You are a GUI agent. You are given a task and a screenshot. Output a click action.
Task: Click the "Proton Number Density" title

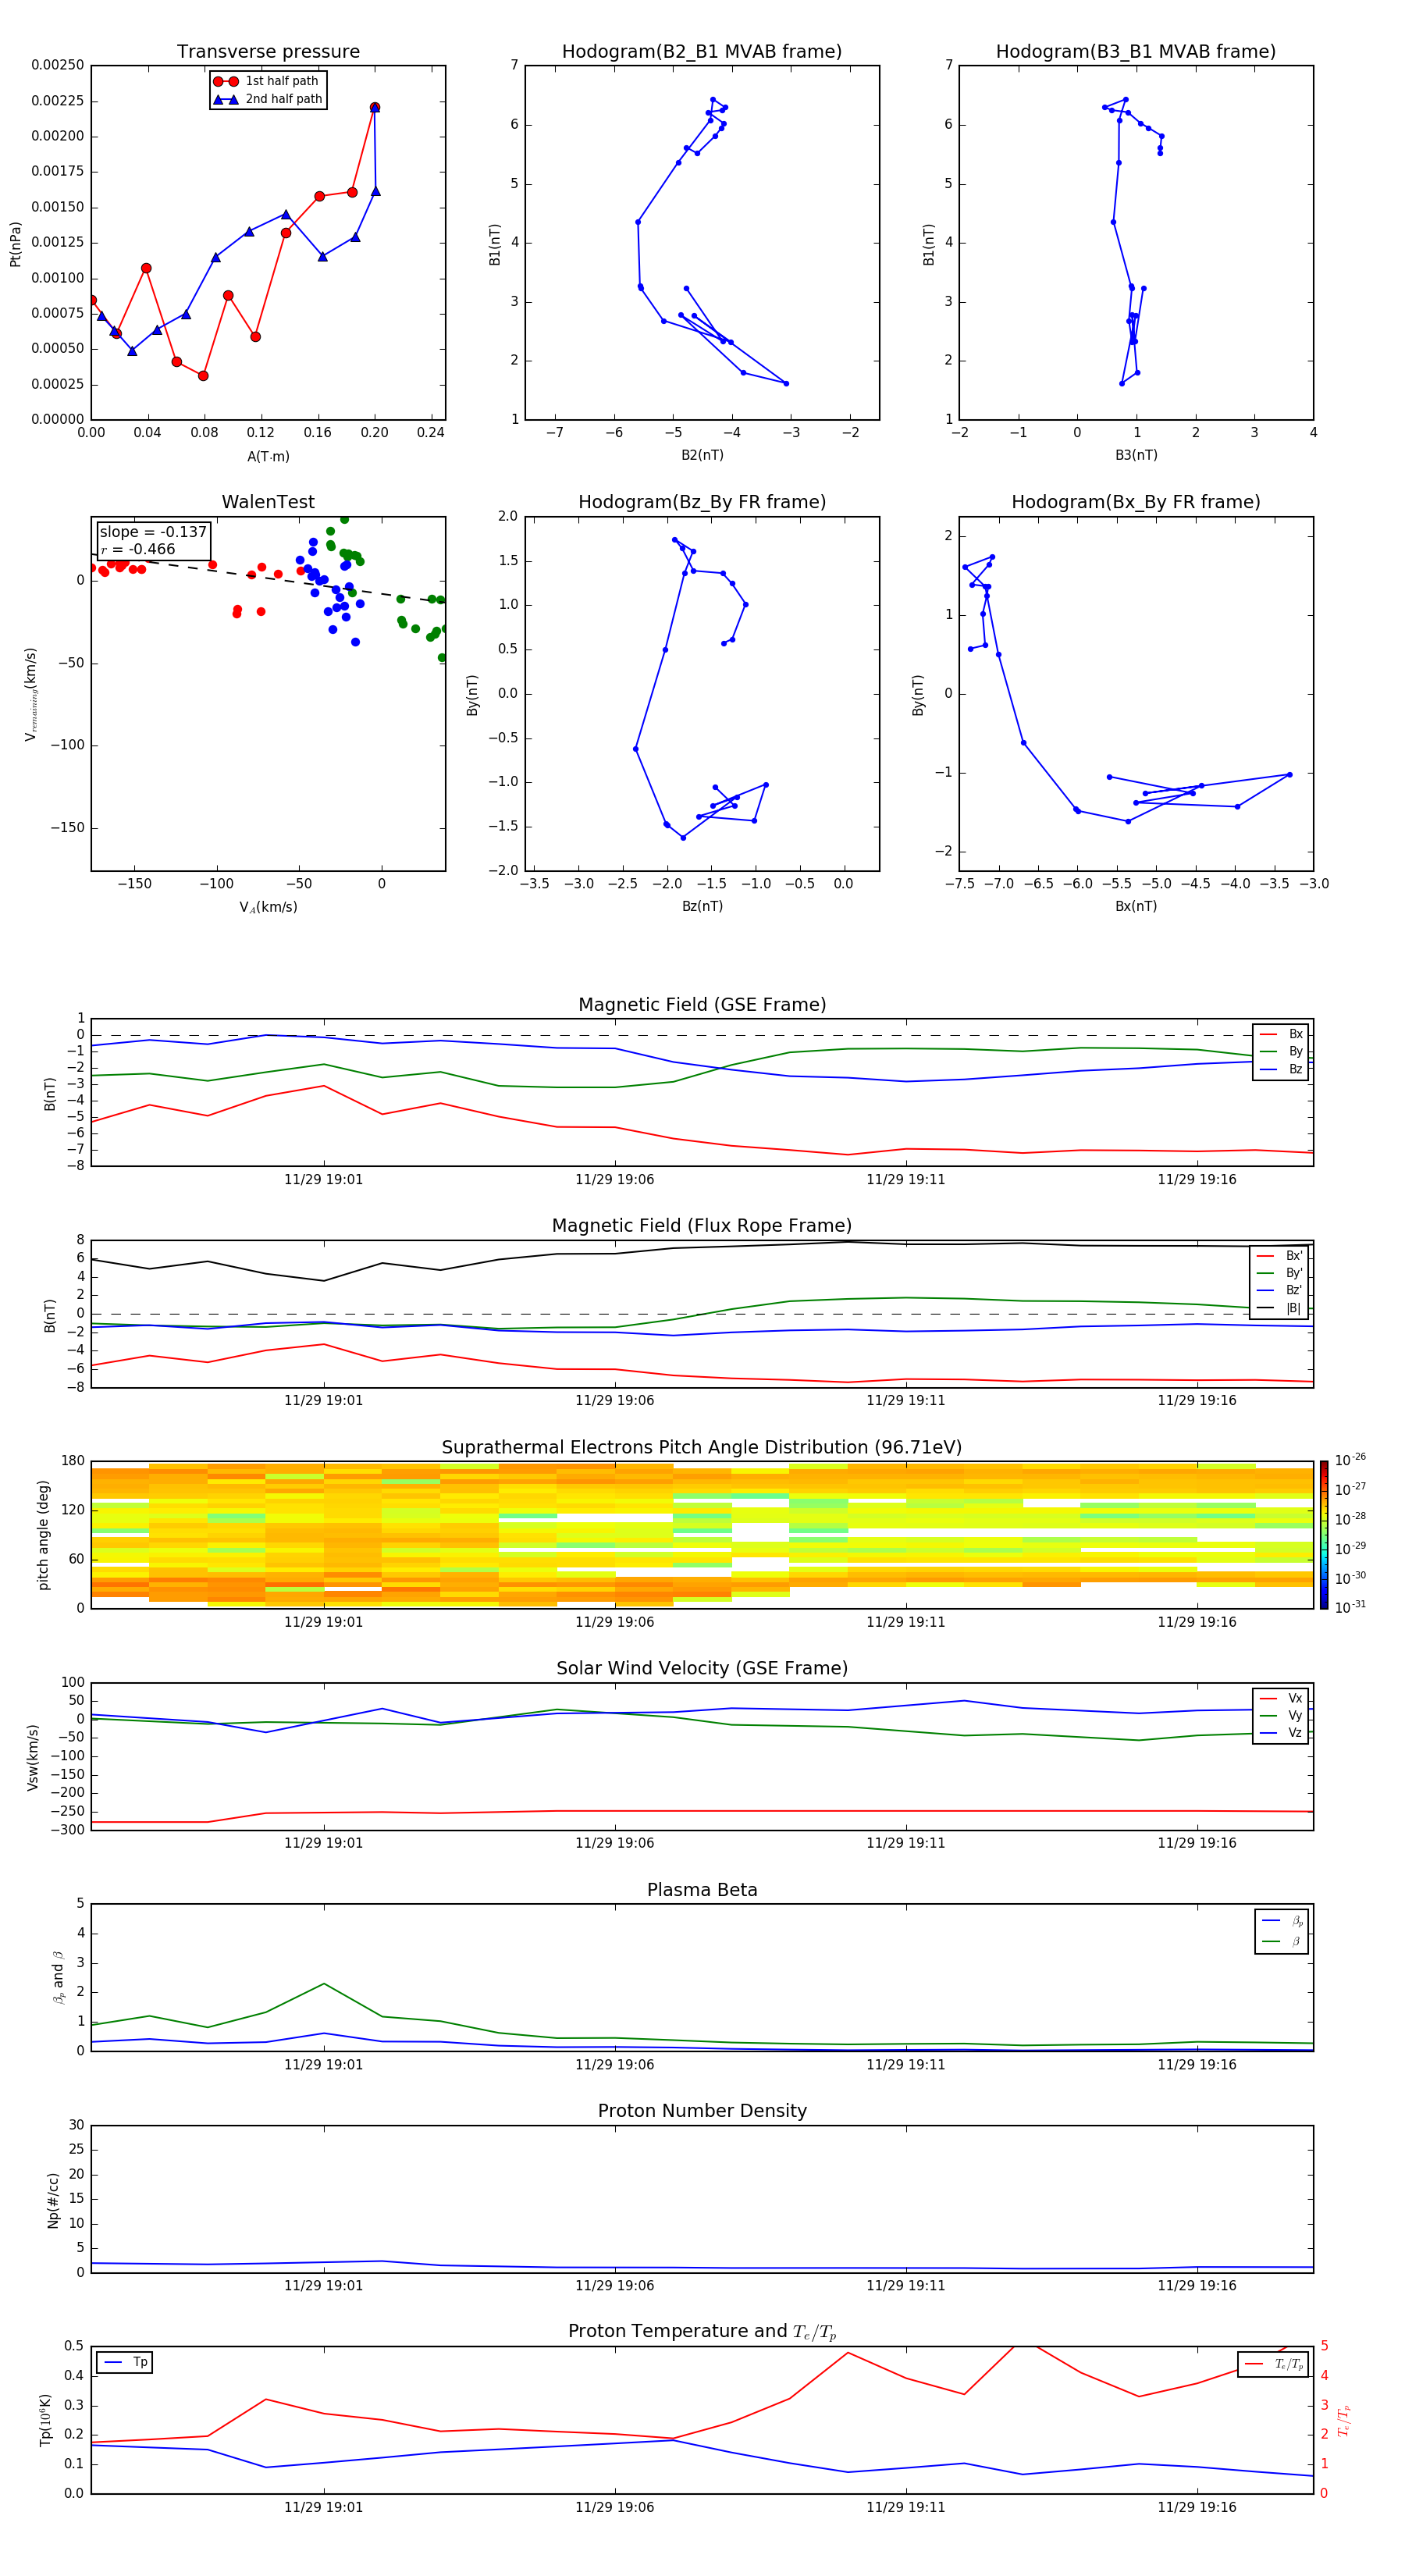coord(701,2111)
